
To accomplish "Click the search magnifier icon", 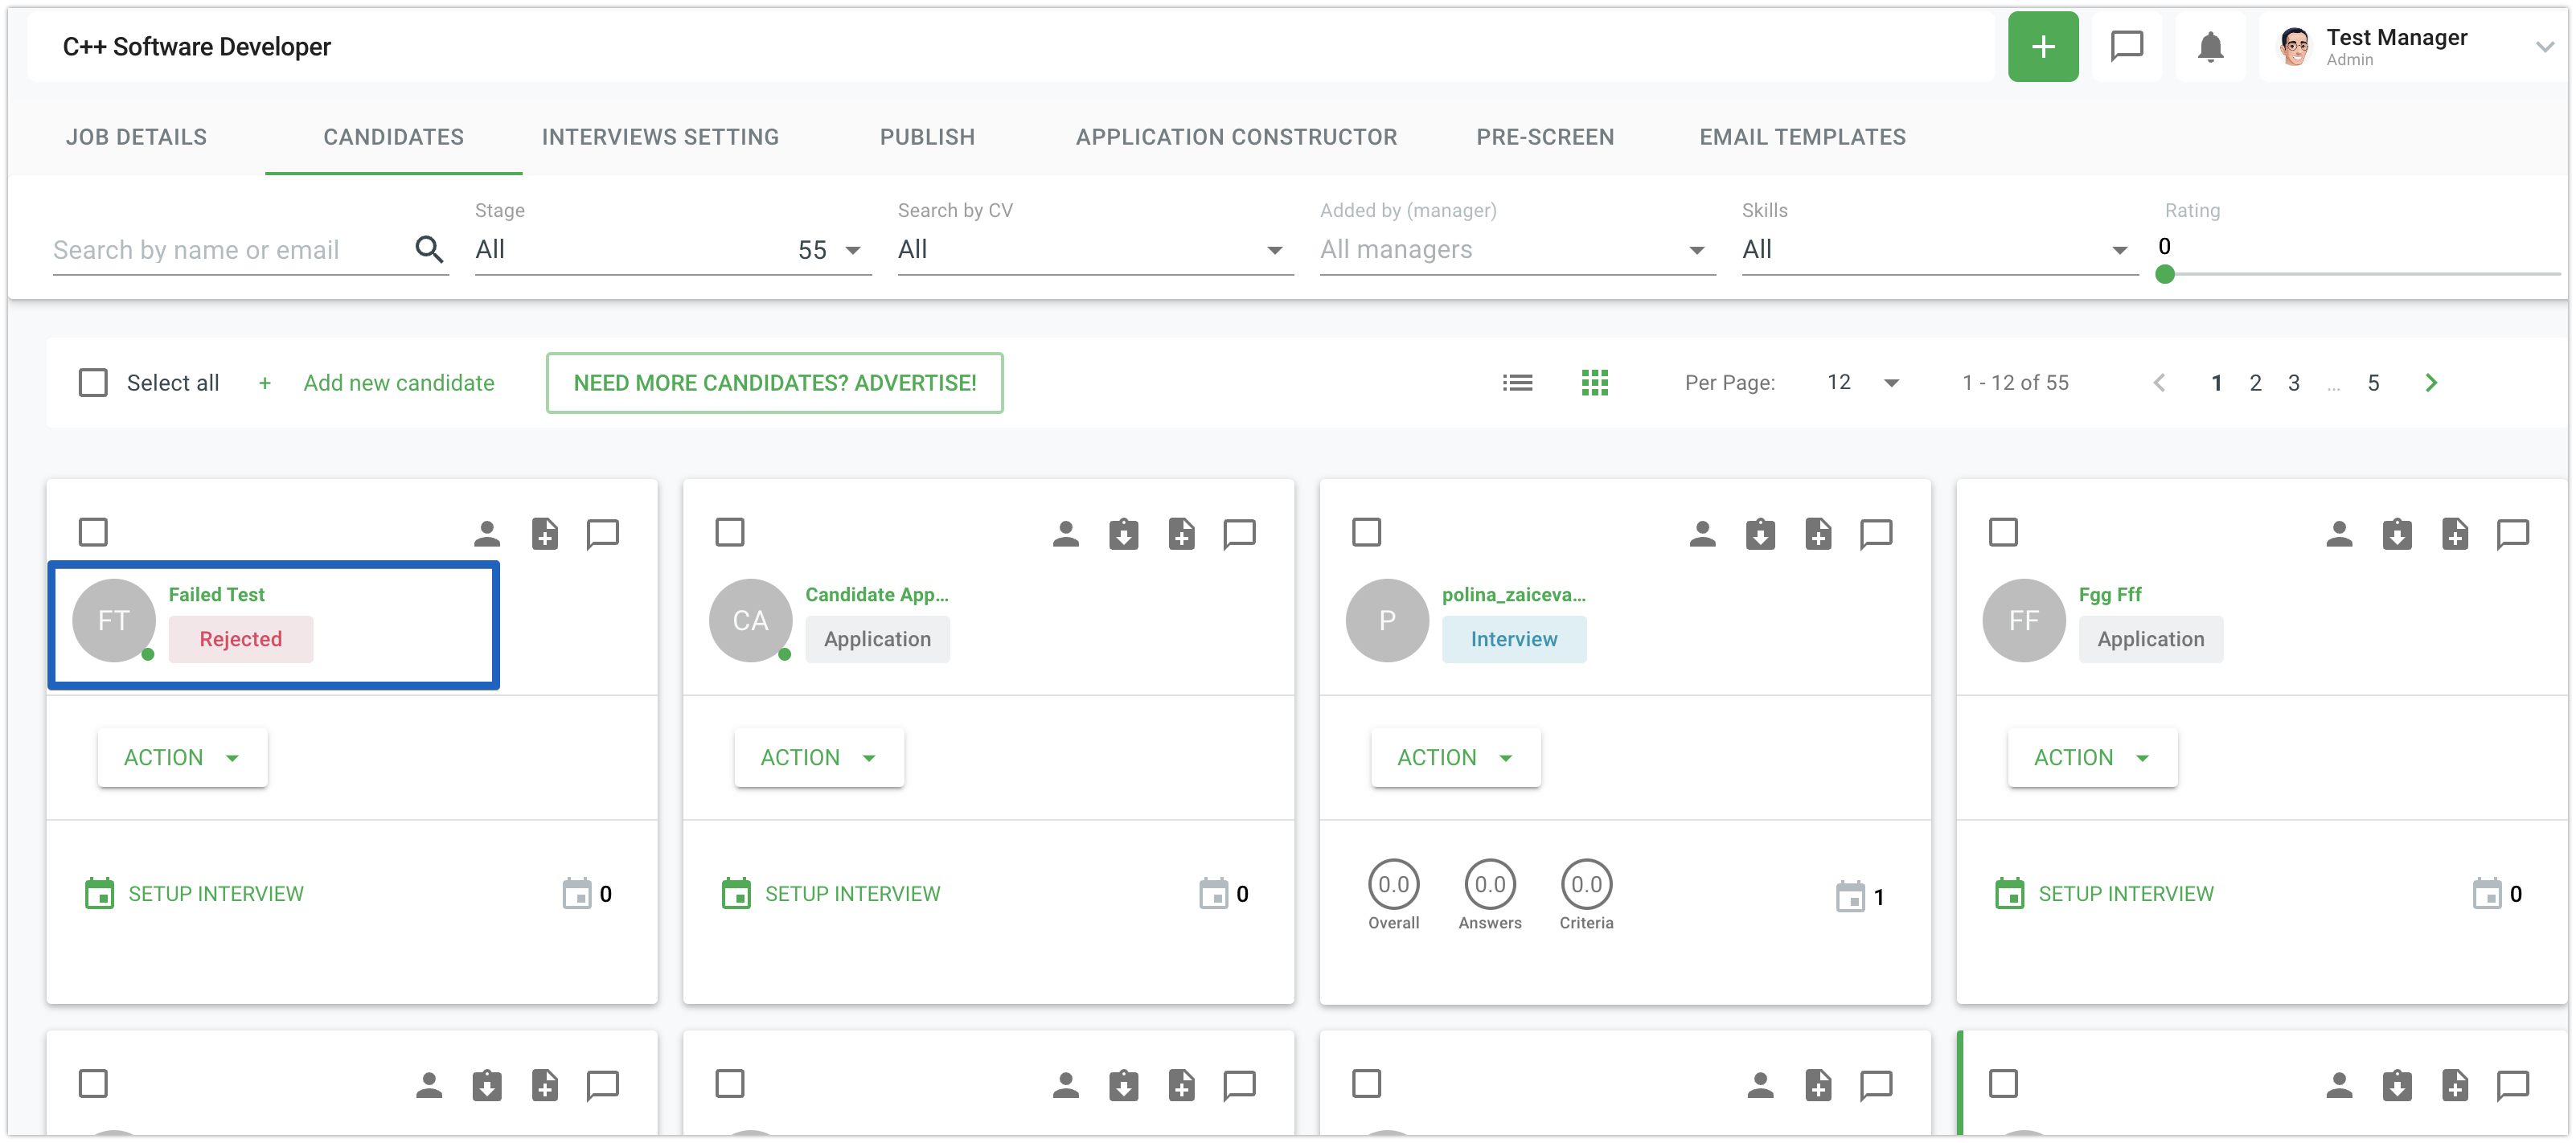I will click(x=429, y=249).
